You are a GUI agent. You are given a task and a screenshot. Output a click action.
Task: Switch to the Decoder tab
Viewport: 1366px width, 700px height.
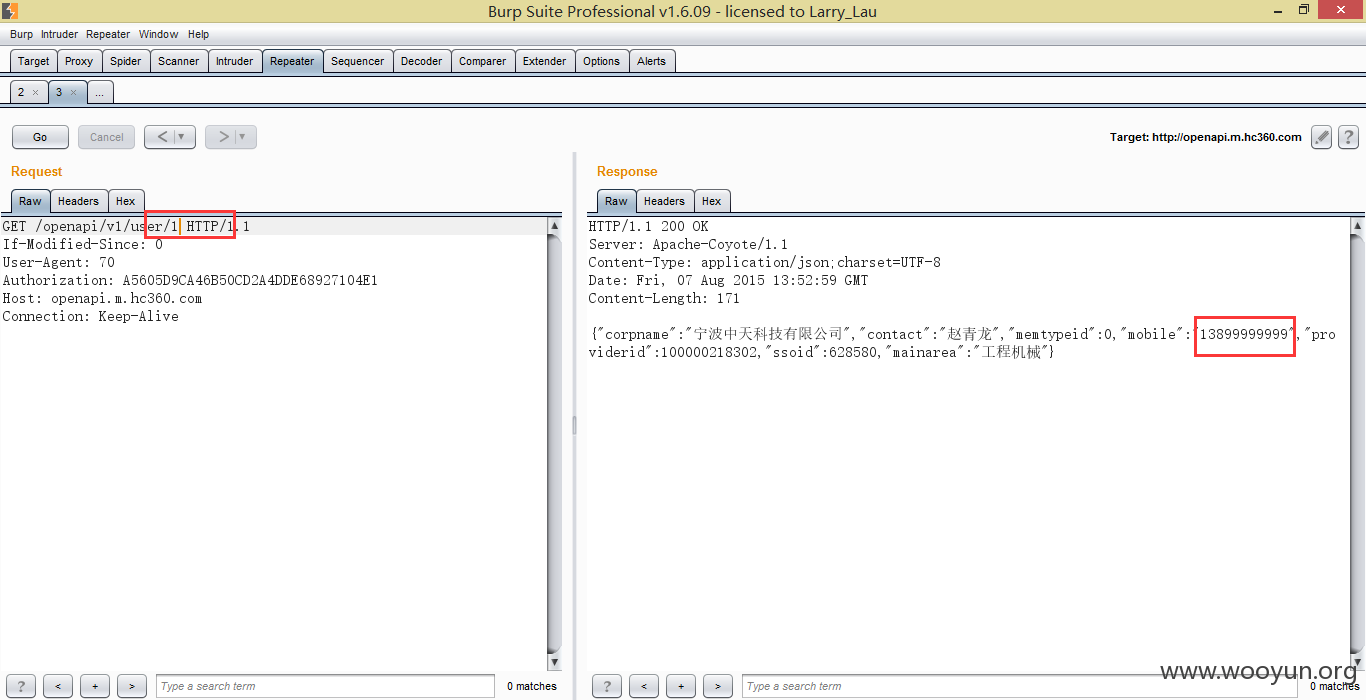[x=421, y=61]
